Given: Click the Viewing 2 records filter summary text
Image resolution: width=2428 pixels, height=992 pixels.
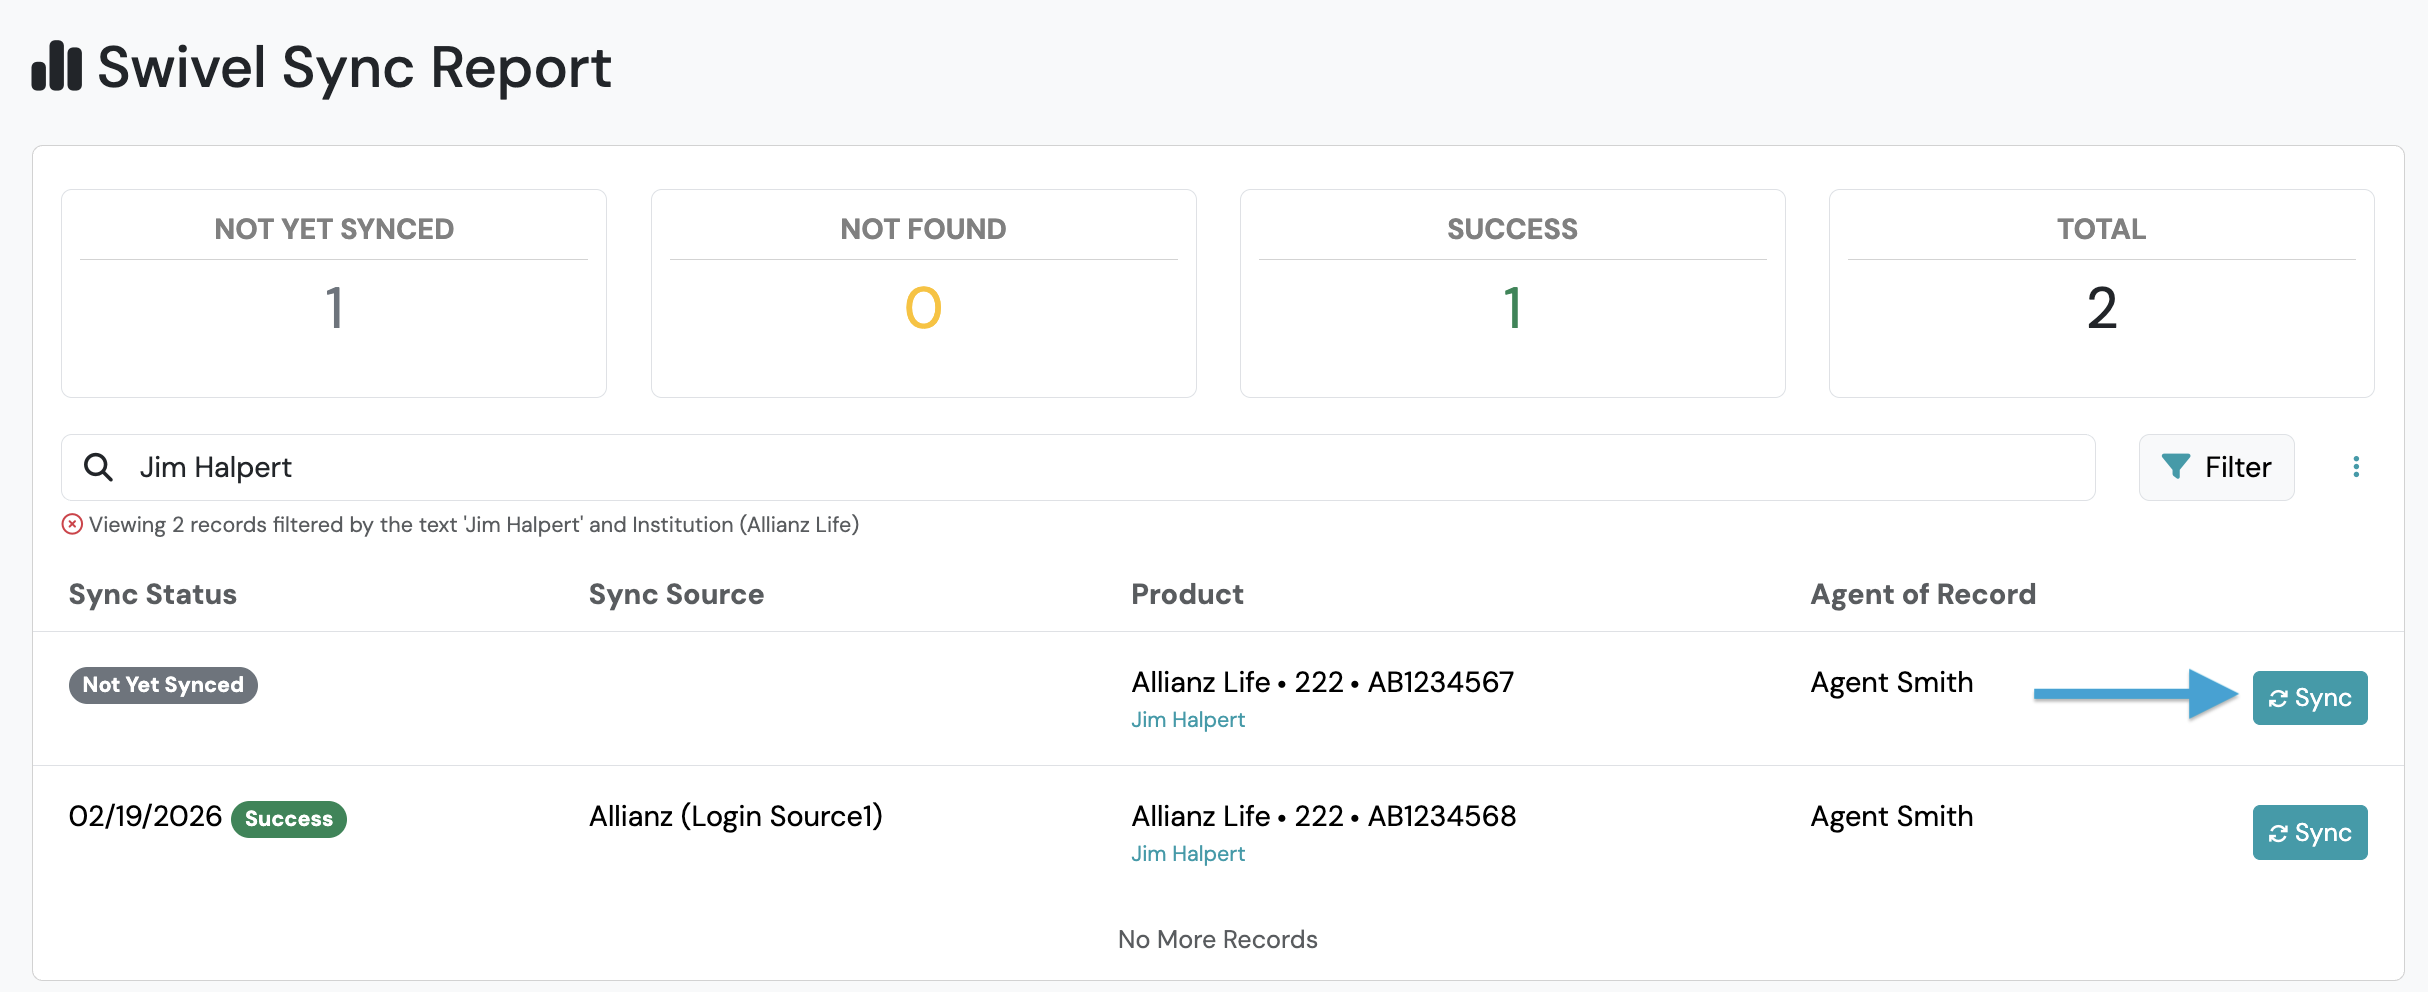Looking at the screenshot, I should (474, 524).
